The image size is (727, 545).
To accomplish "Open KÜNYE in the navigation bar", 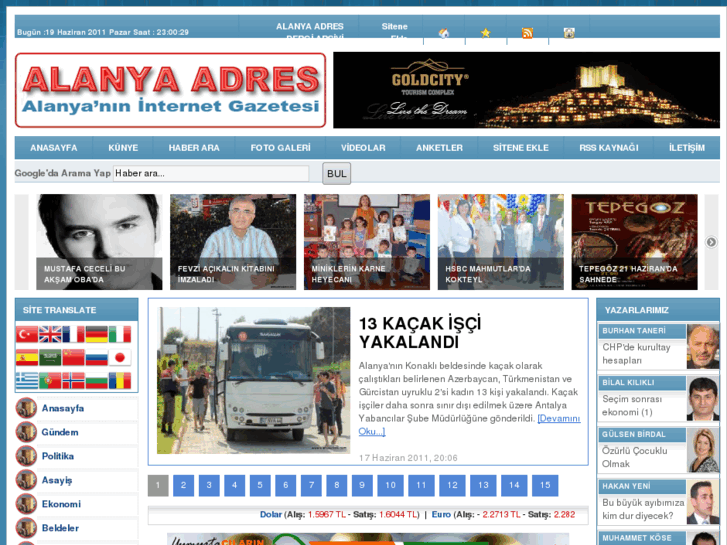I will (123, 148).
